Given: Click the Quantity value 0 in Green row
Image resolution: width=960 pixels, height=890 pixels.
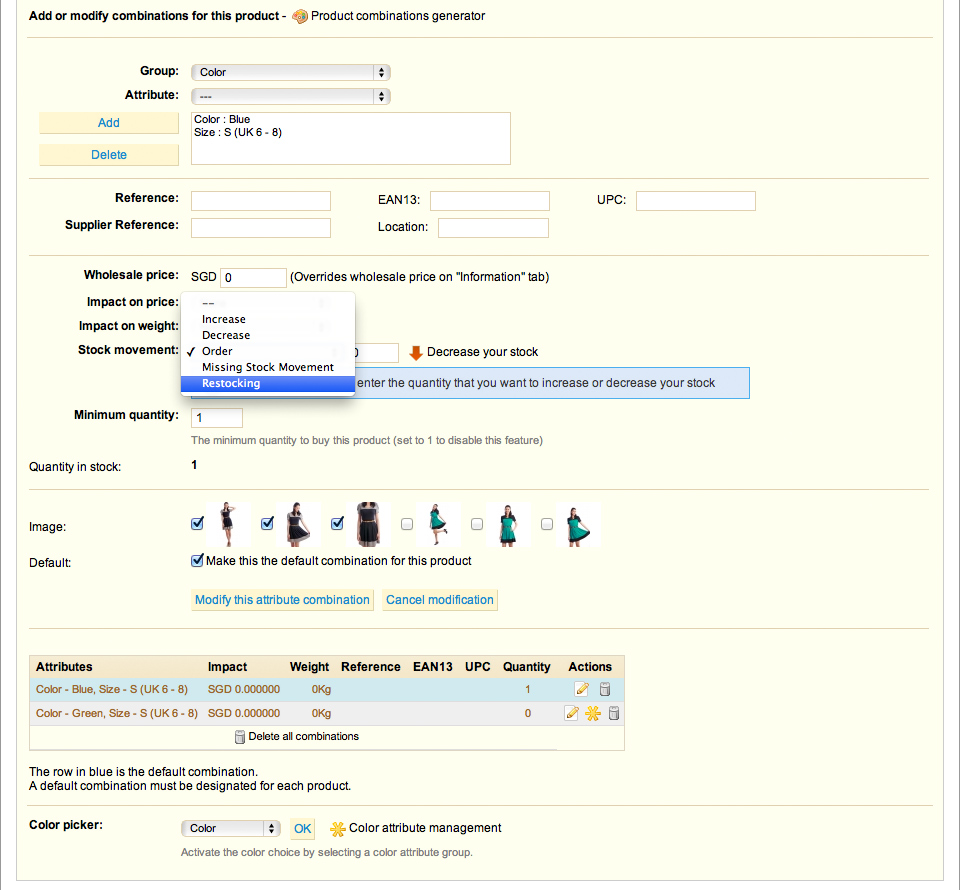Looking at the screenshot, I should point(527,713).
